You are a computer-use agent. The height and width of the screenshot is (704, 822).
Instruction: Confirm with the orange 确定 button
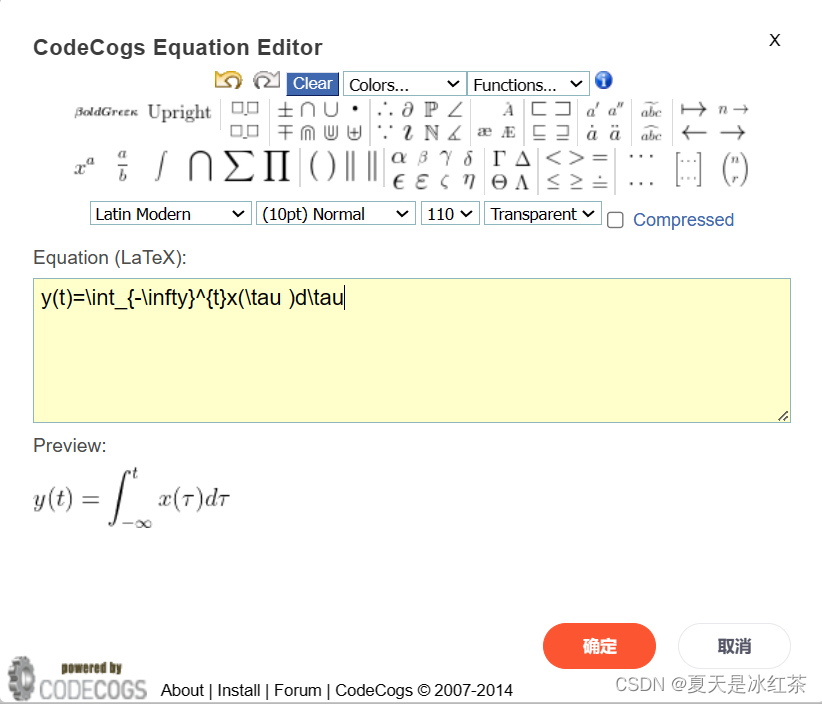tap(599, 646)
